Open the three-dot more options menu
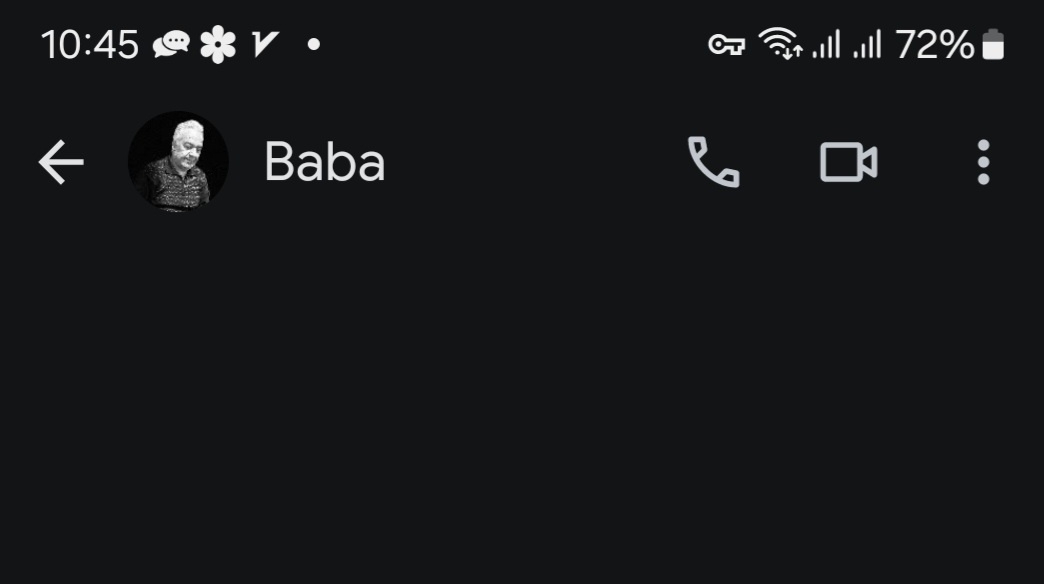This screenshot has width=1044, height=584. (983, 162)
